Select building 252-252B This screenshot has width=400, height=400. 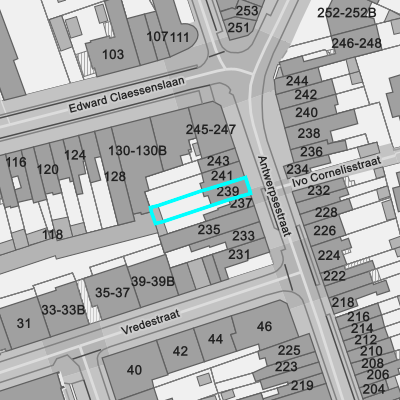tap(347, 13)
